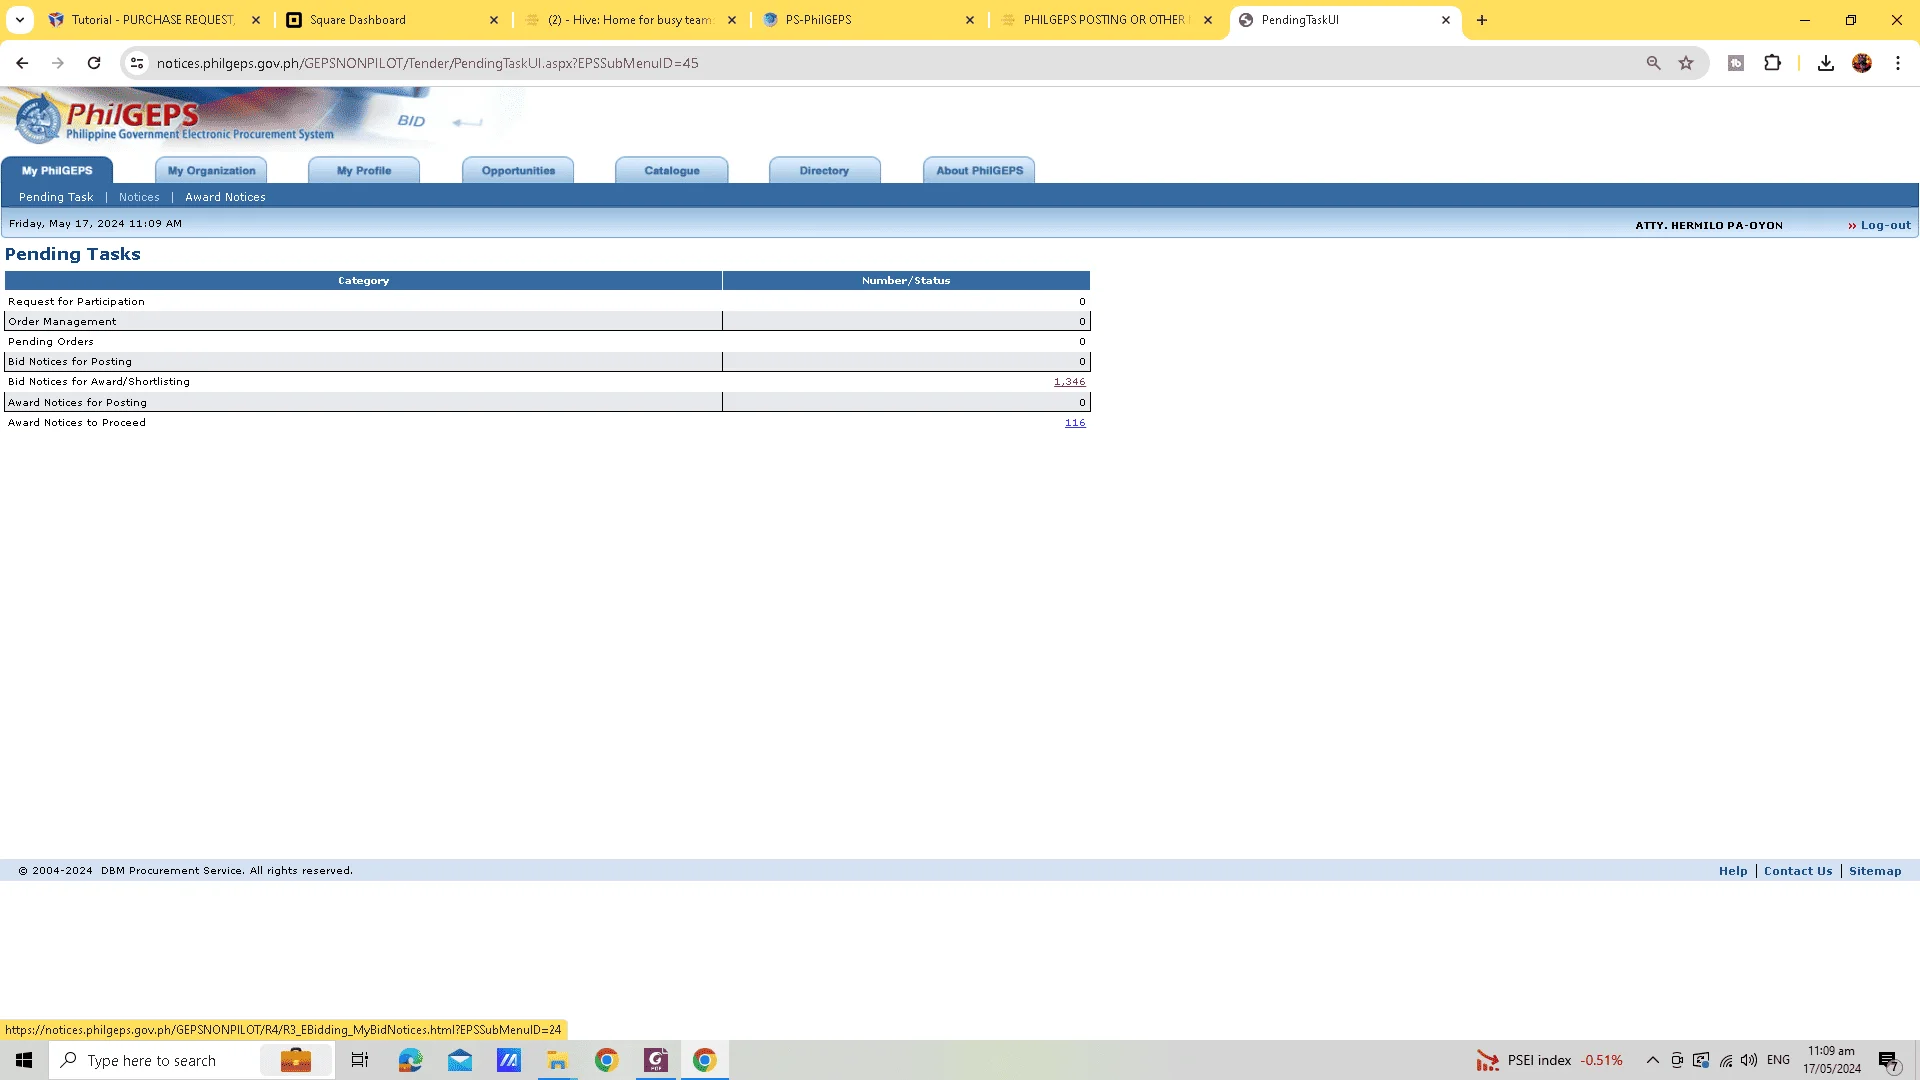Click the volume speaker tray icon

pos(1749,1060)
